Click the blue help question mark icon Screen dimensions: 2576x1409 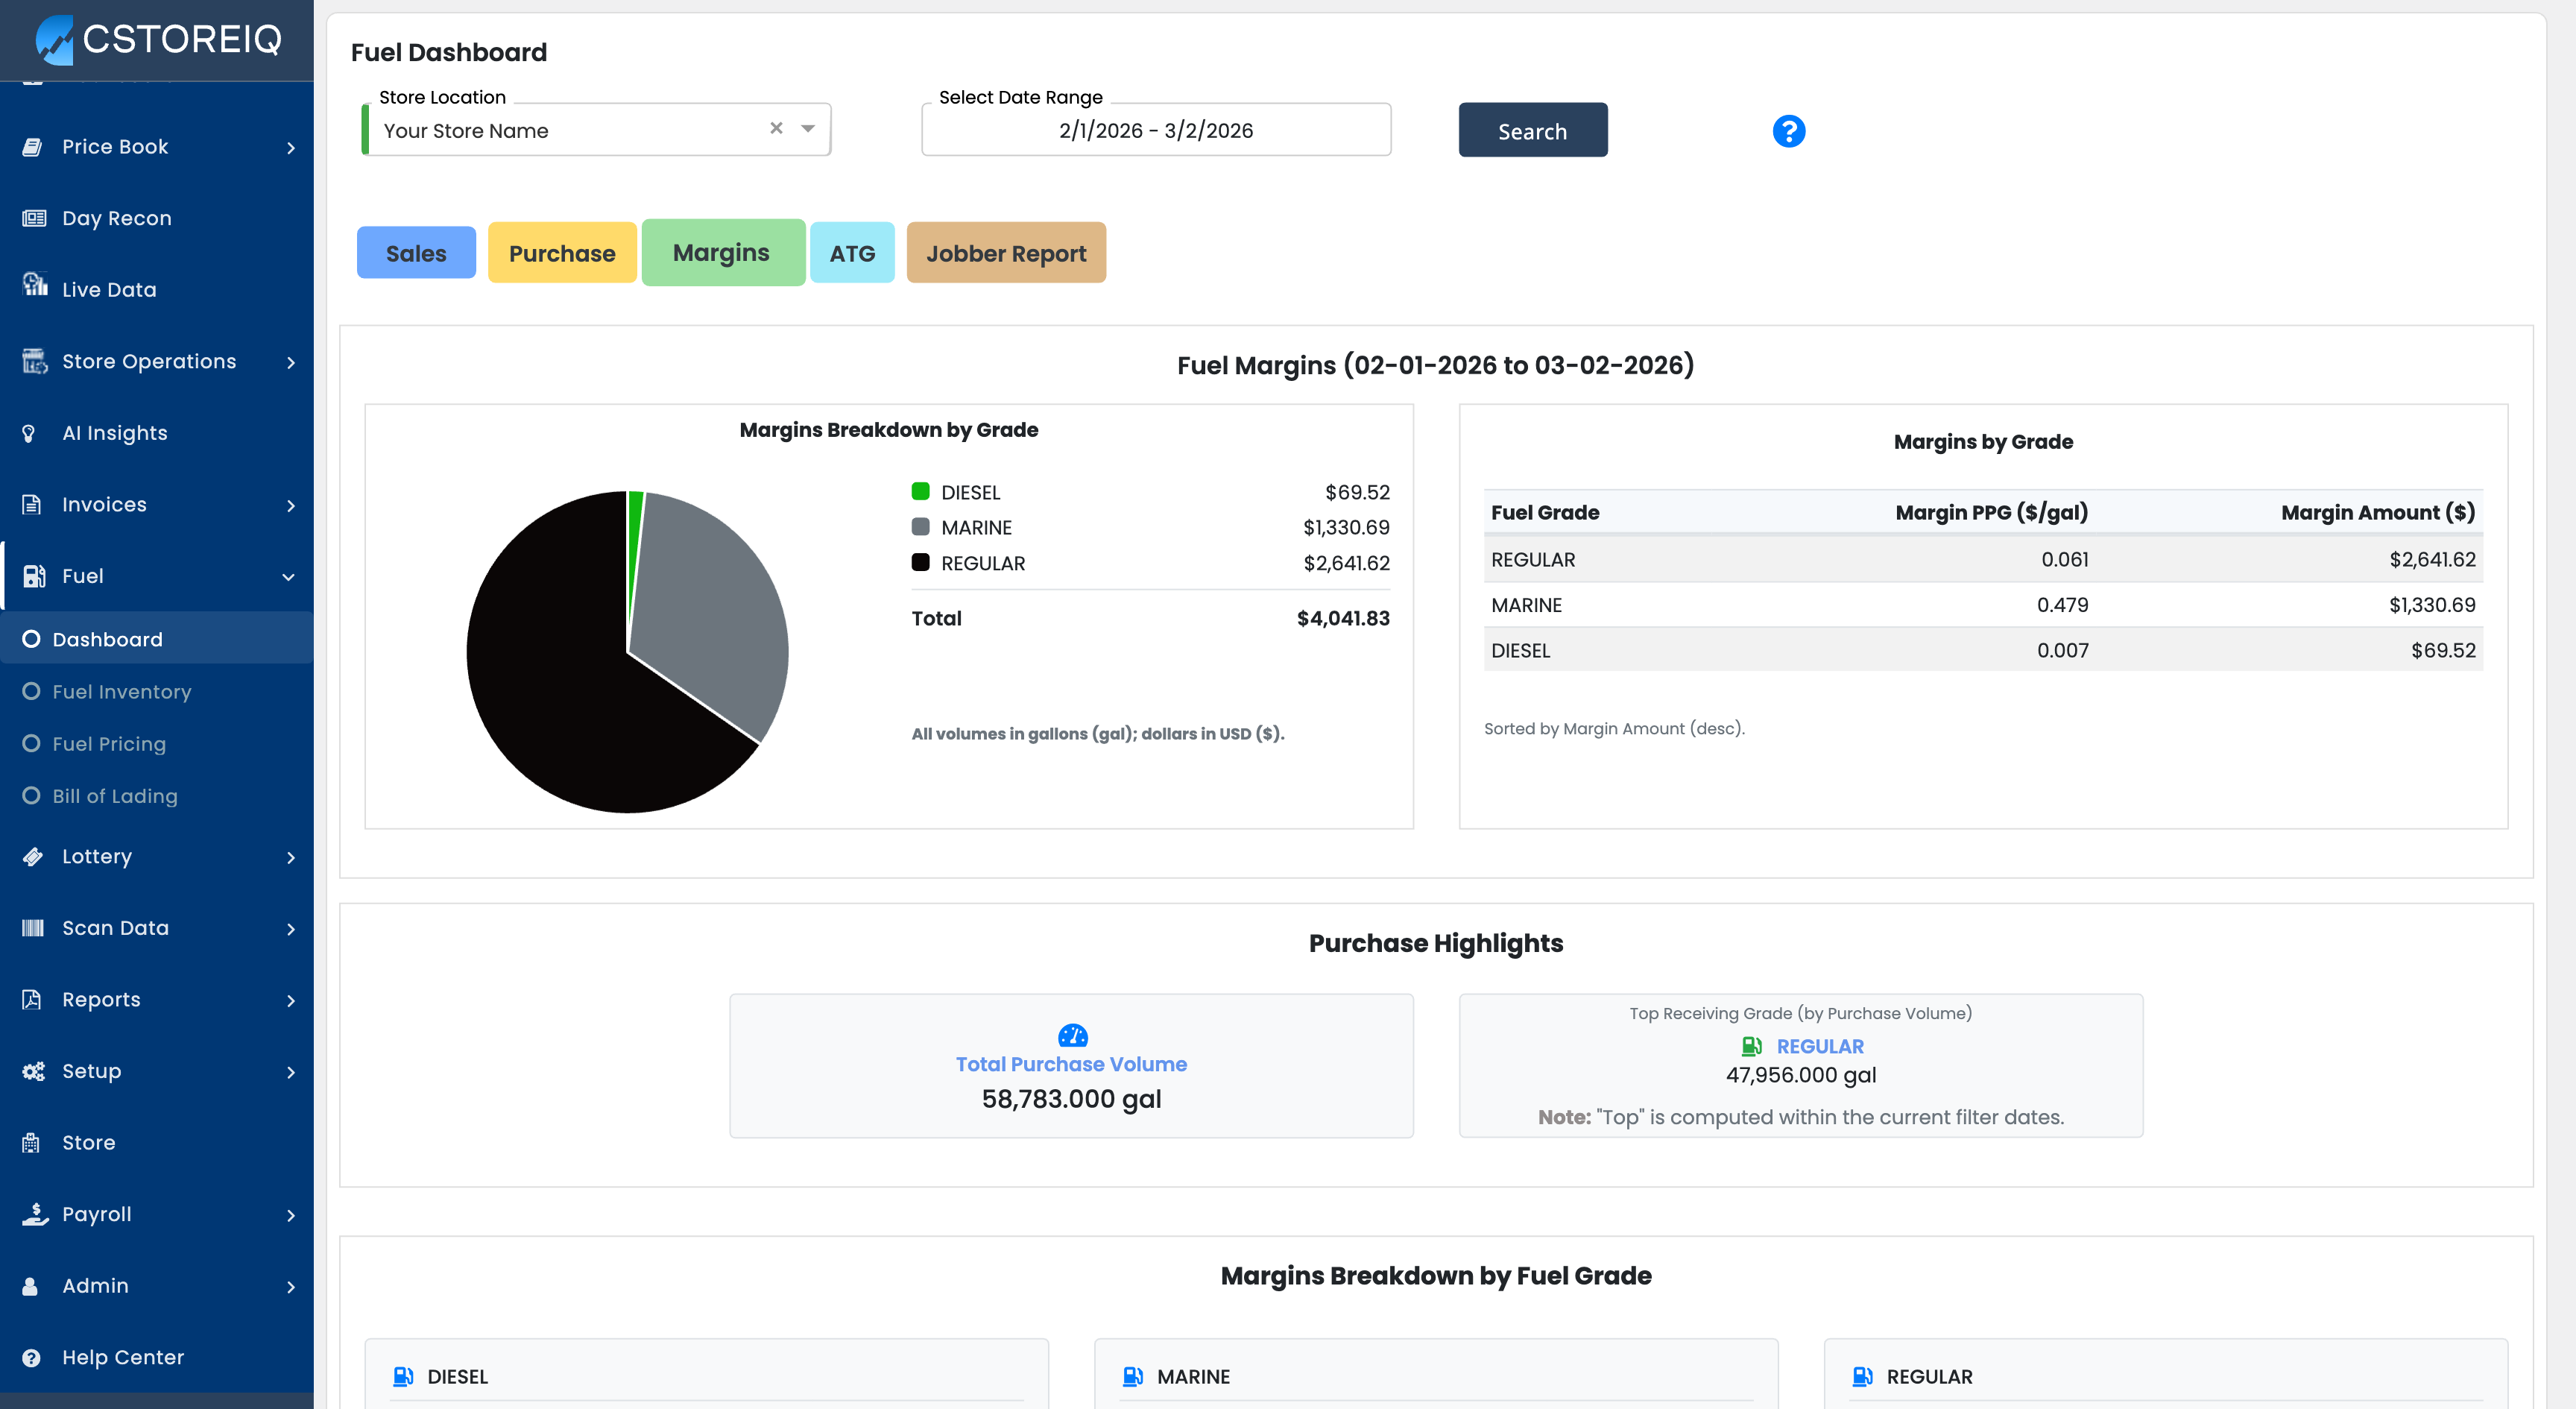1788,131
